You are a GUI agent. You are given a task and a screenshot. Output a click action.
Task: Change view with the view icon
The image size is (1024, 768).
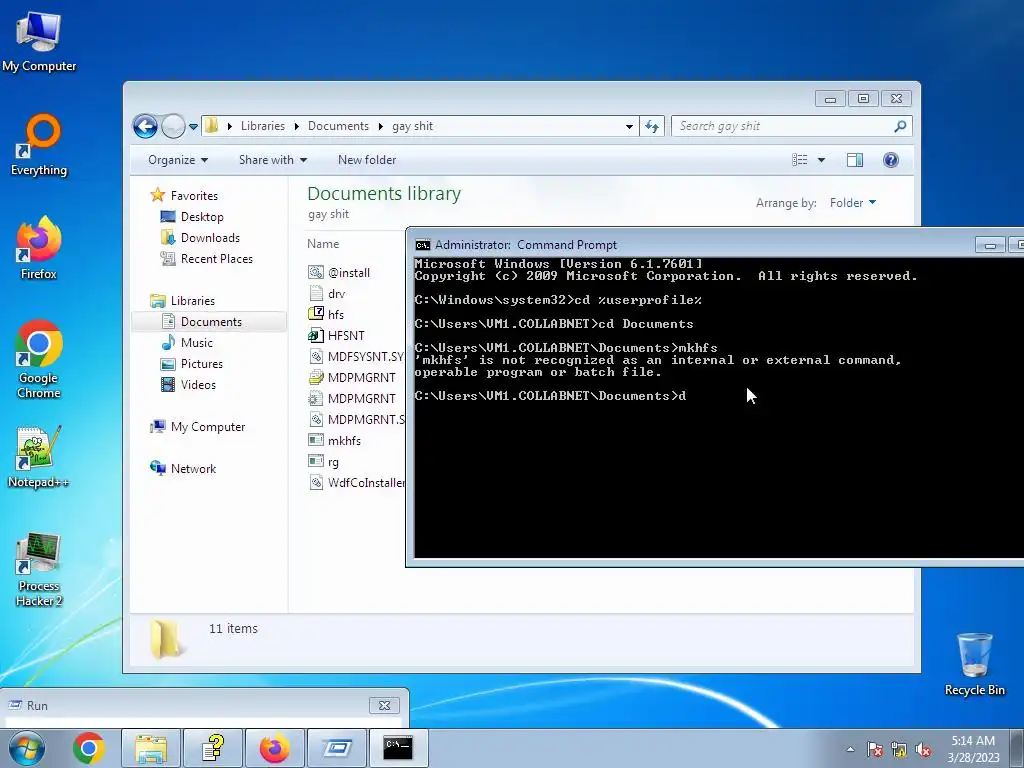(800, 160)
